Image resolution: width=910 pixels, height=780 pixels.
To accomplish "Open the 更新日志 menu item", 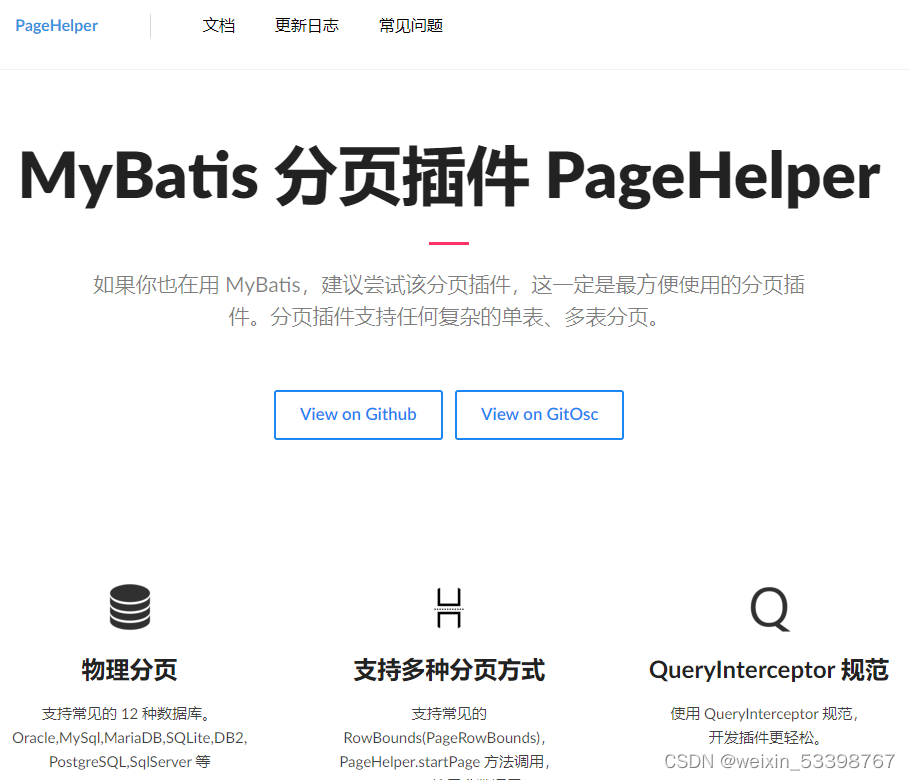I will (x=306, y=26).
